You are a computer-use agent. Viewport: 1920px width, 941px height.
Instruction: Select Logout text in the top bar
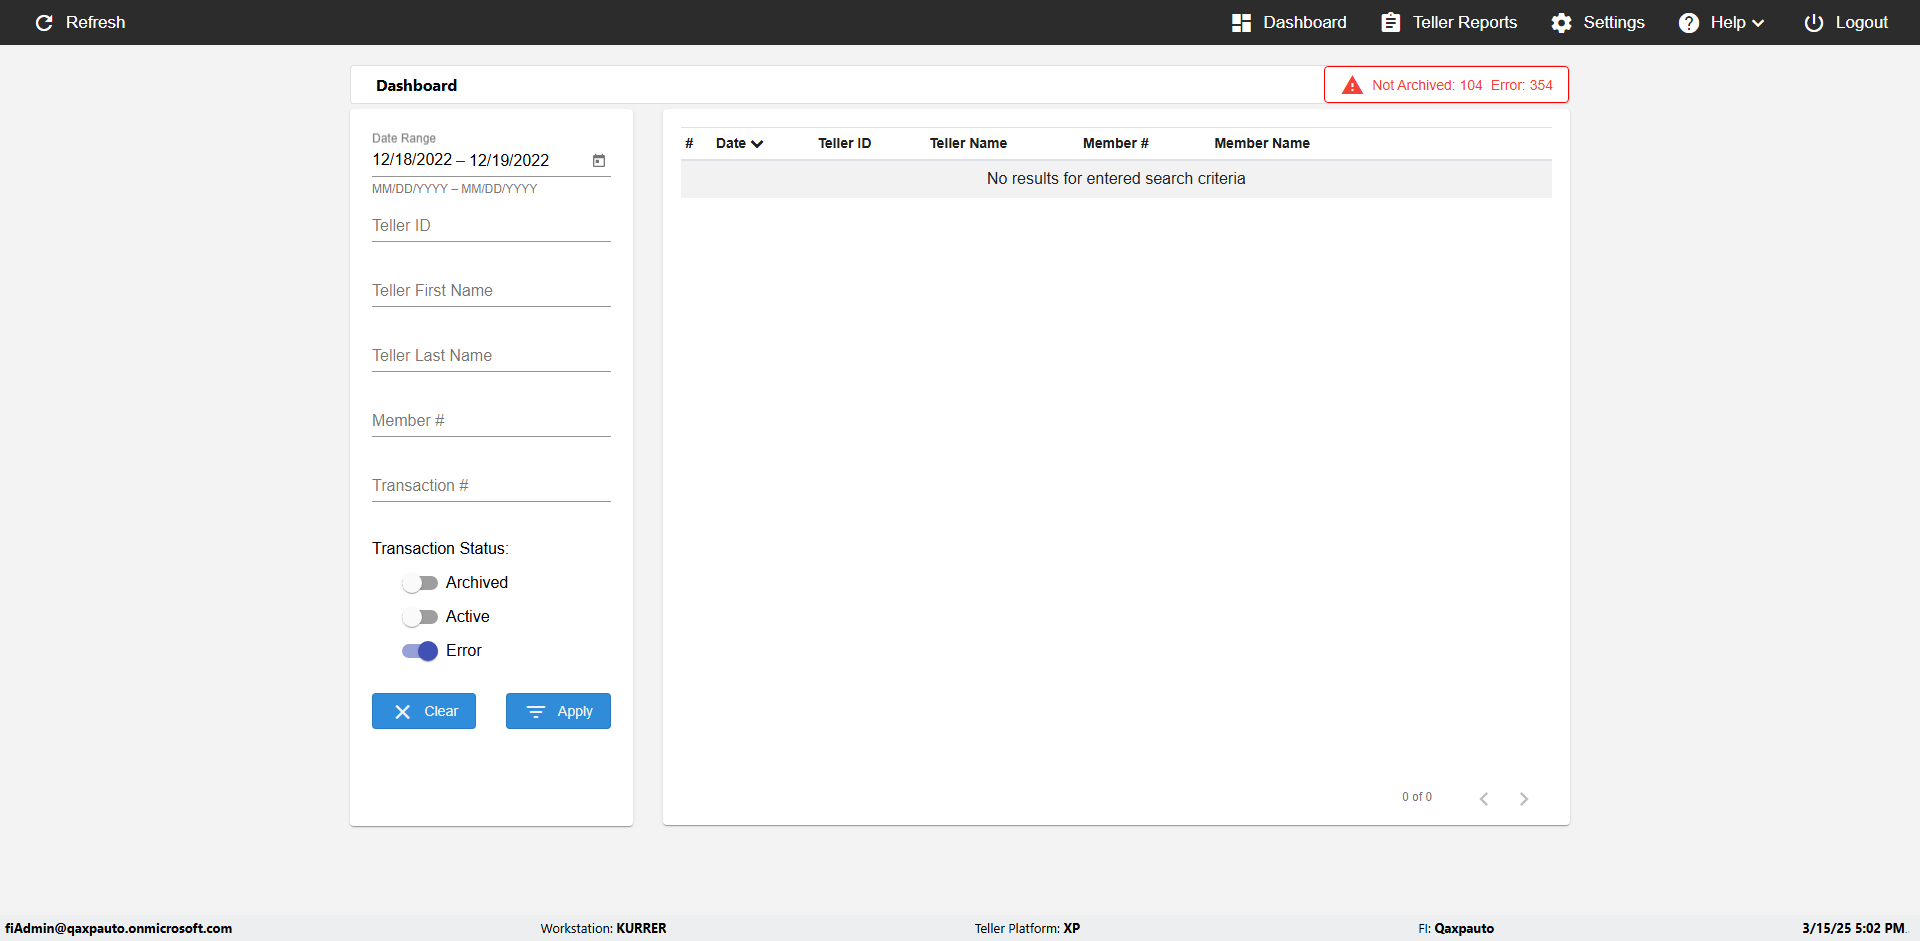(1862, 22)
